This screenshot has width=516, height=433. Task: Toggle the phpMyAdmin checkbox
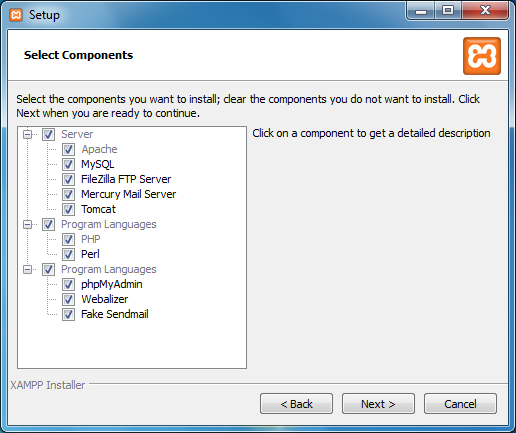pos(68,284)
